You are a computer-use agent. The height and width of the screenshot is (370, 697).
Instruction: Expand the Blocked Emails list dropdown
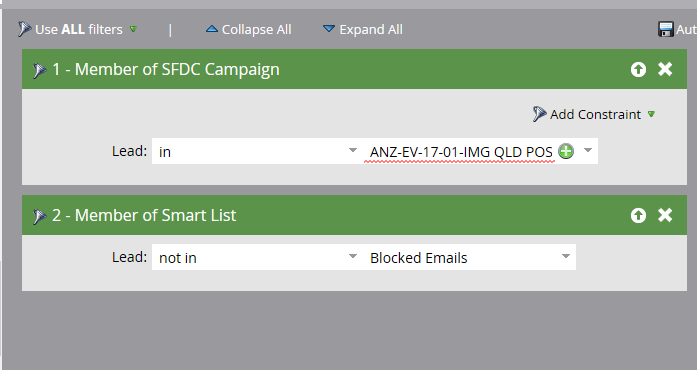(565, 256)
